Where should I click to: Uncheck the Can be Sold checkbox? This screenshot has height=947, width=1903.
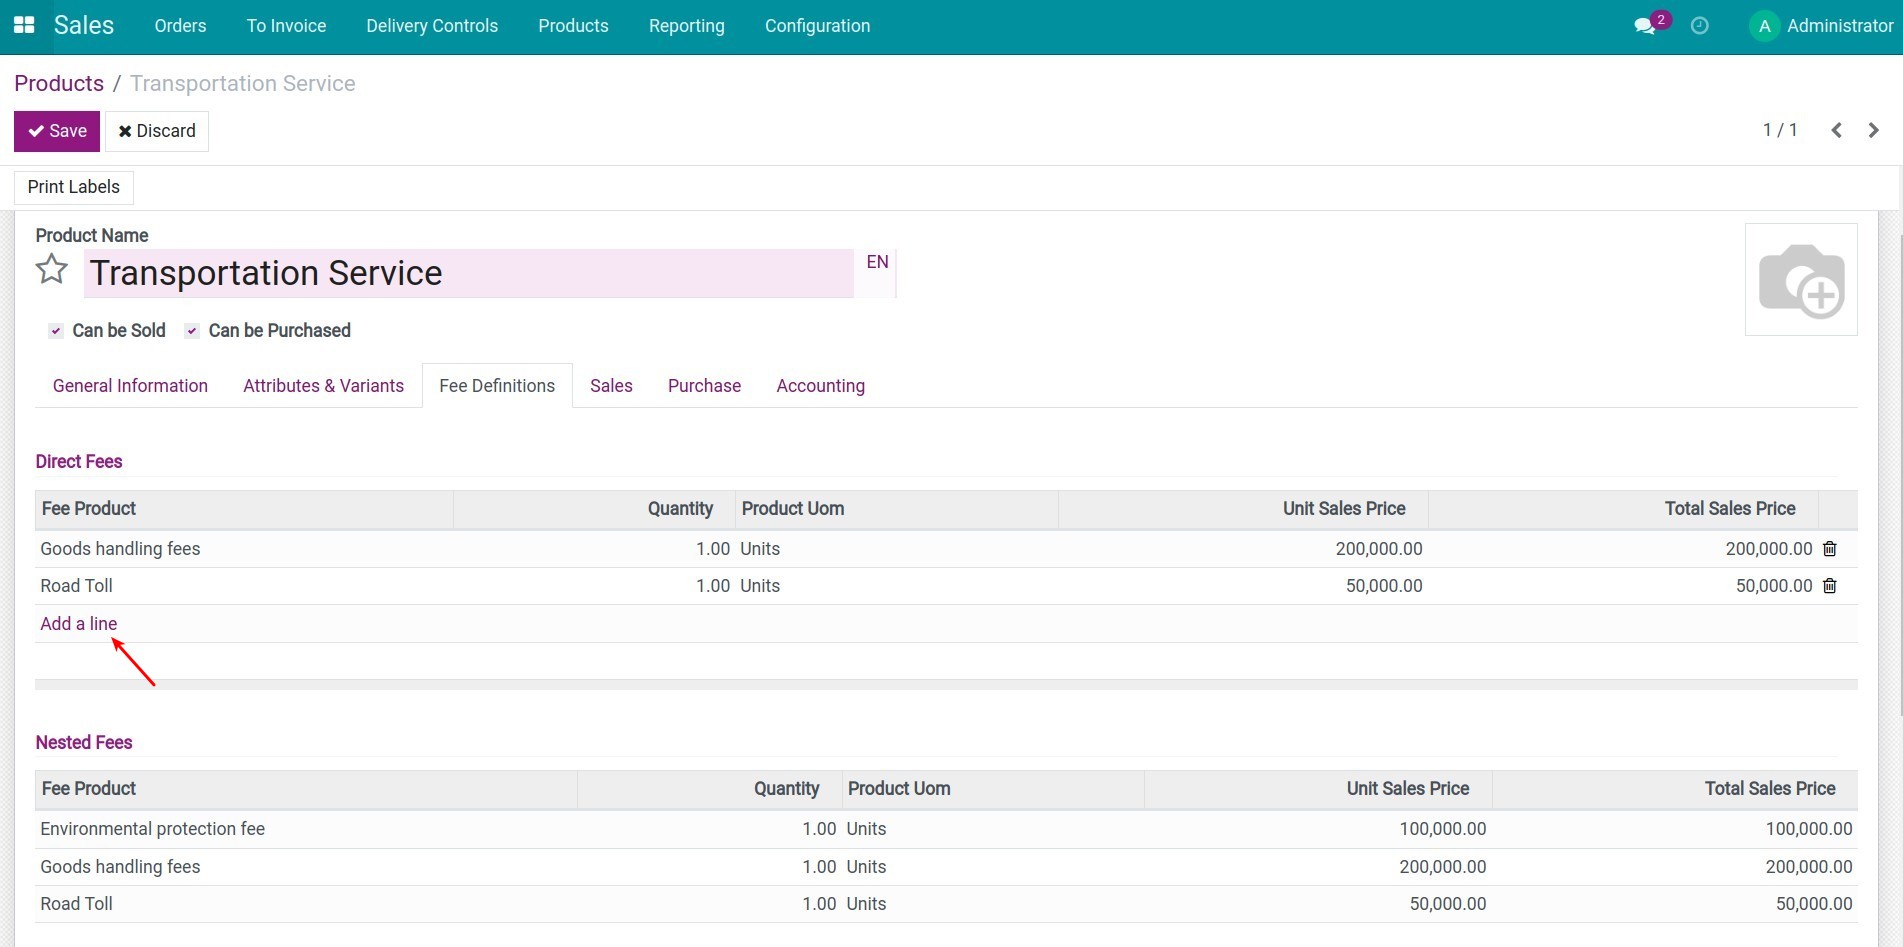56,330
